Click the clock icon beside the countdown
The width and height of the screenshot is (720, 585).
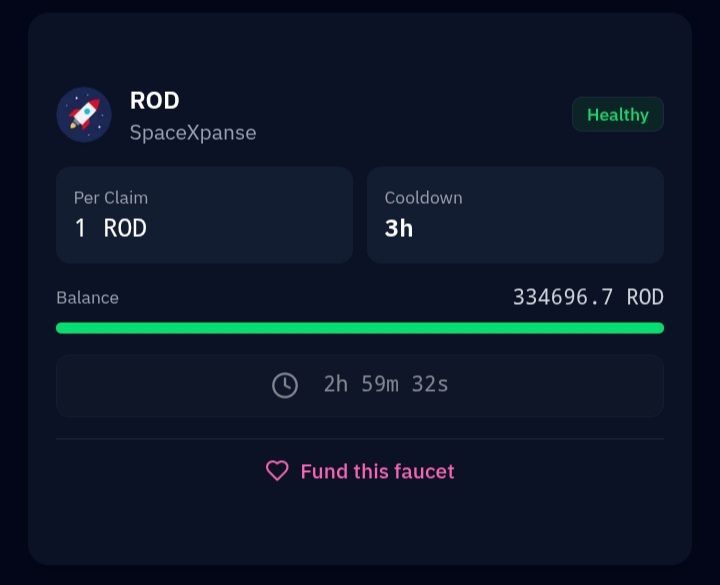click(285, 385)
